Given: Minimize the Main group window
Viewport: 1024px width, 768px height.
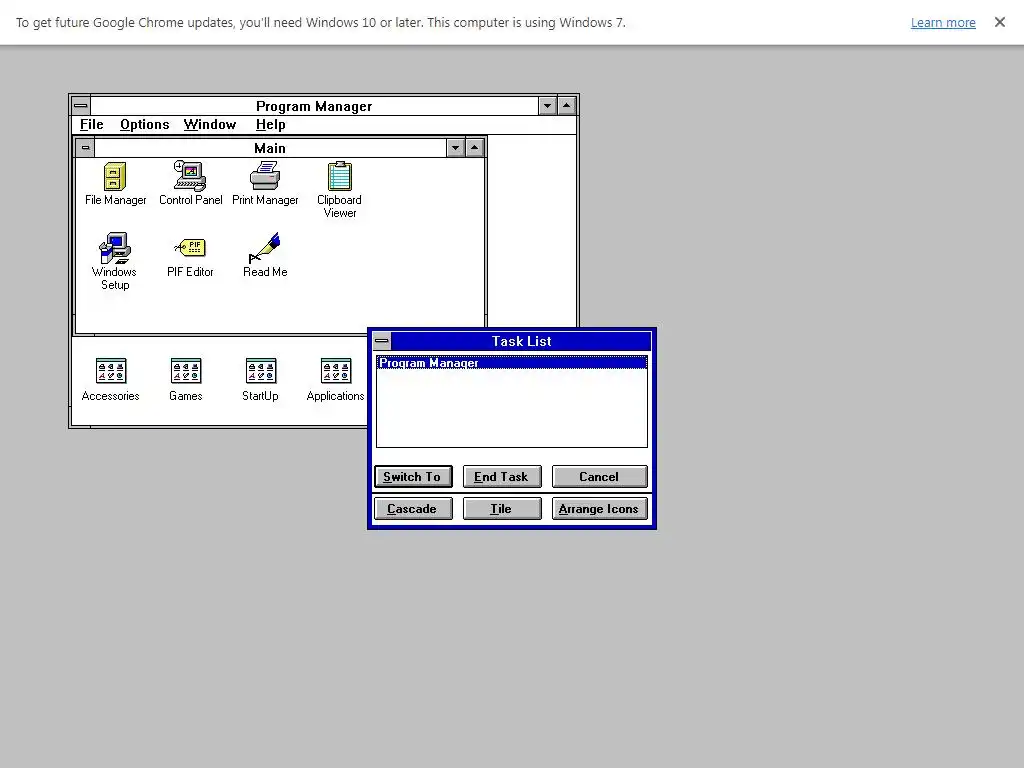Looking at the screenshot, I should 455,148.
